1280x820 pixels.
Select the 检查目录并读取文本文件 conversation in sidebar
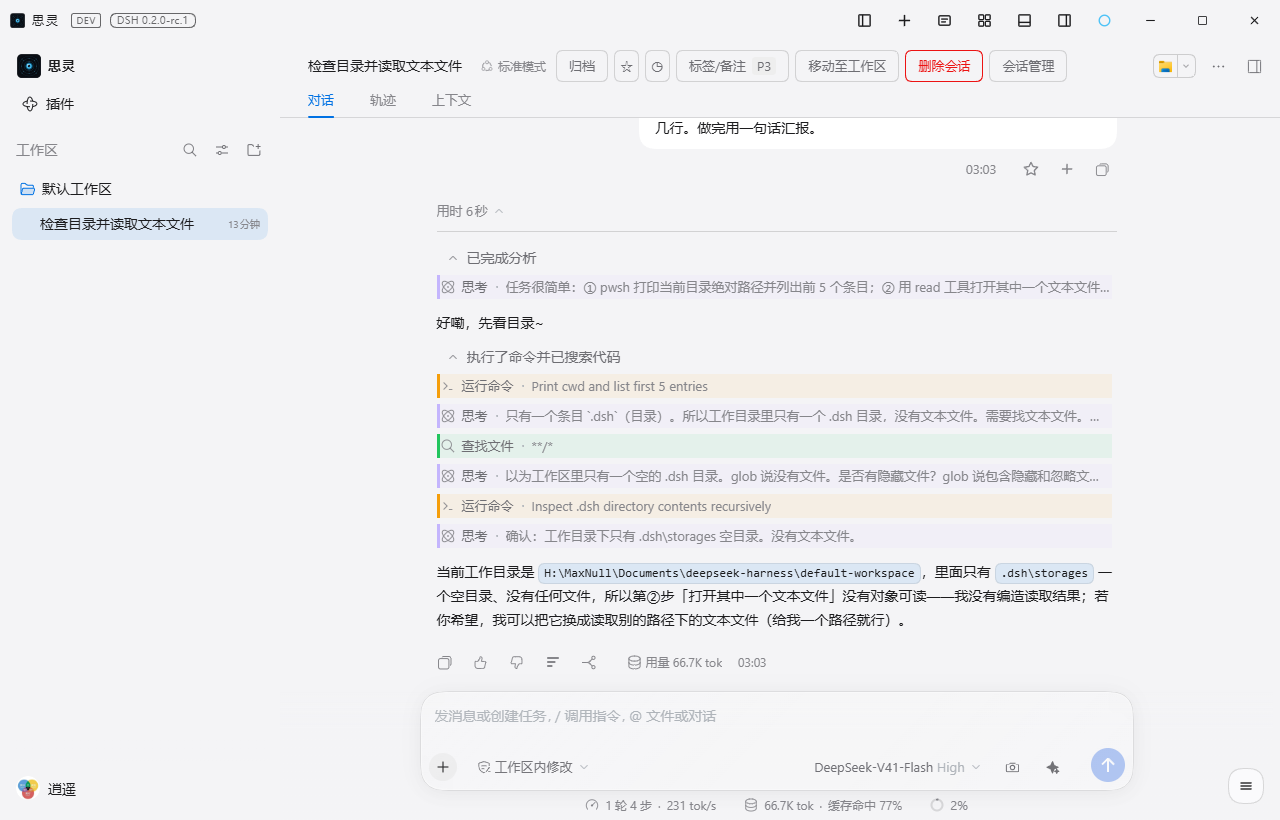(140, 224)
